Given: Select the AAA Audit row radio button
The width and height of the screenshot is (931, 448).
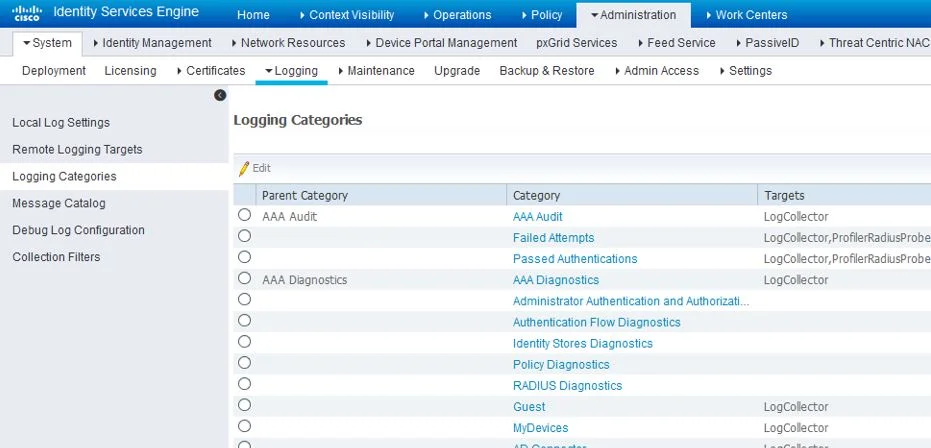Looking at the screenshot, I should pos(245,215).
